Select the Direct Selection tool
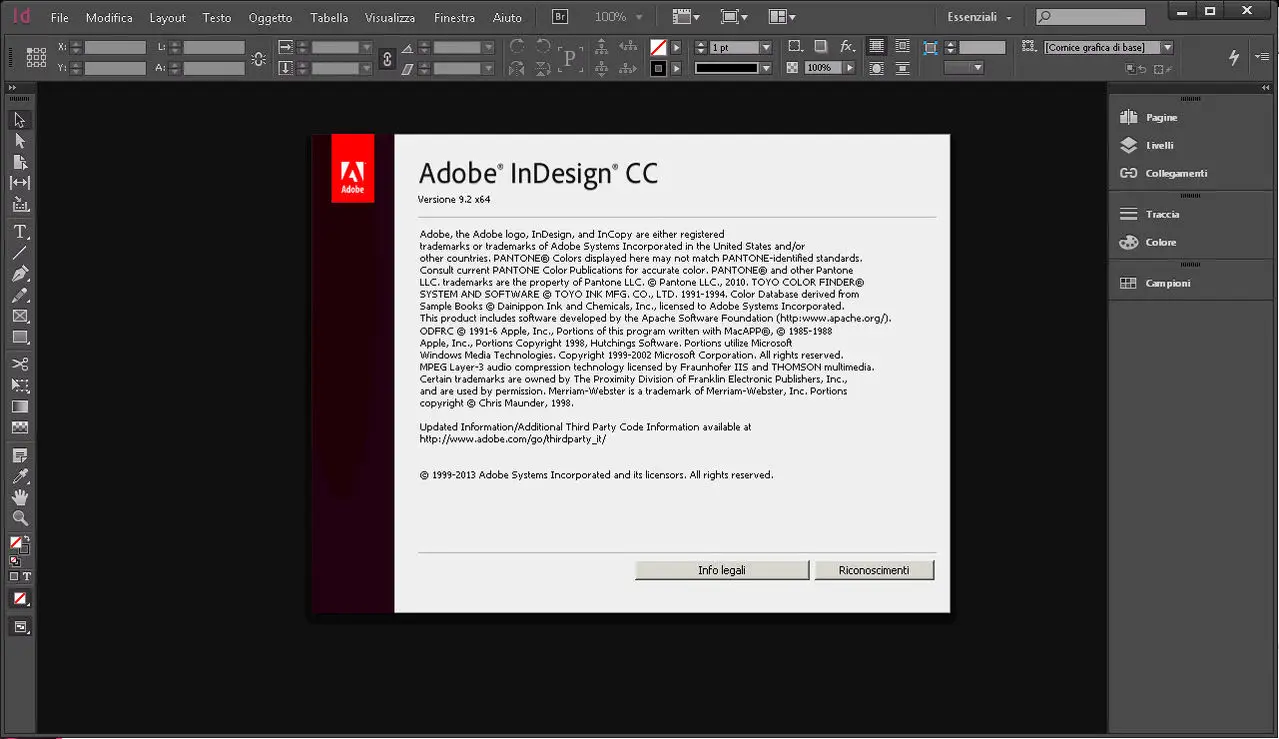Viewport: 1279px width, 739px height. tap(20, 141)
